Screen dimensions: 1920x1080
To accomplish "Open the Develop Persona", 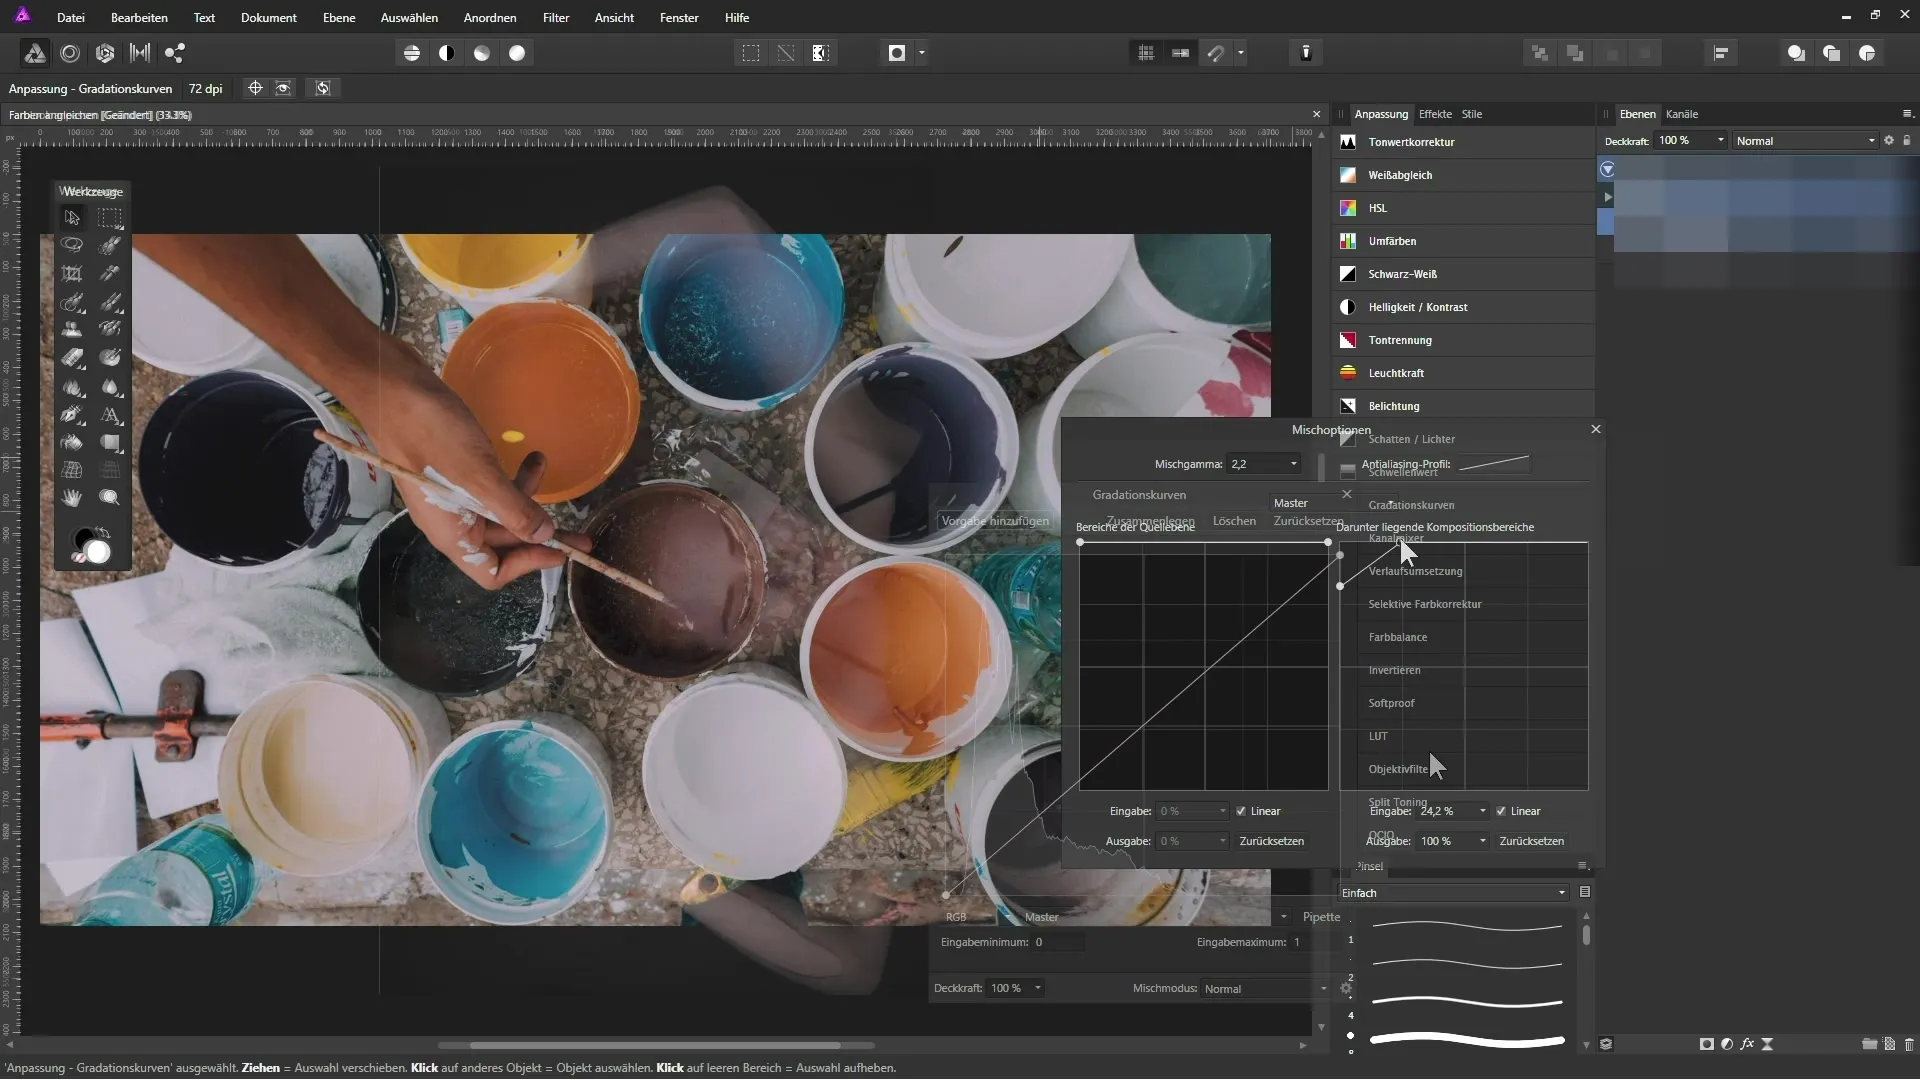I will click(x=105, y=53).
